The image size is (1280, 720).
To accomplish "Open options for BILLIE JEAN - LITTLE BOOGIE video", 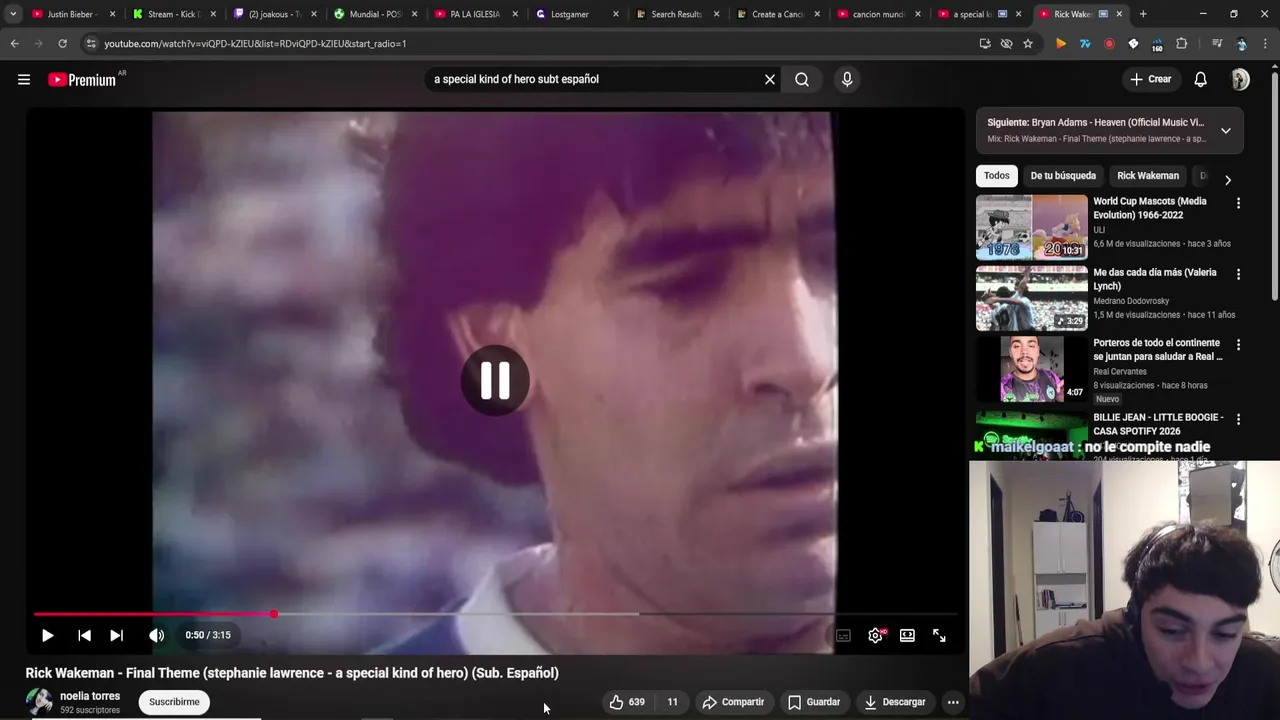I will tap(1238, 420).
